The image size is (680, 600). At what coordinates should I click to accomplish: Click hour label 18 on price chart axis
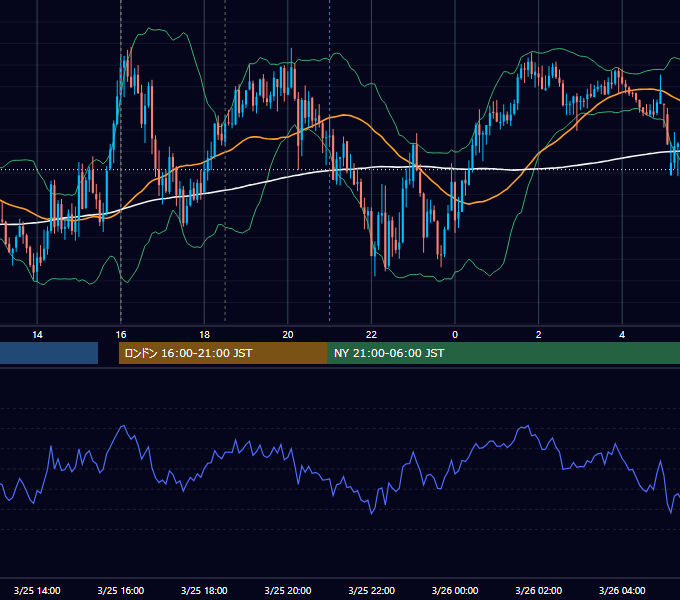[x=204, y=335]
